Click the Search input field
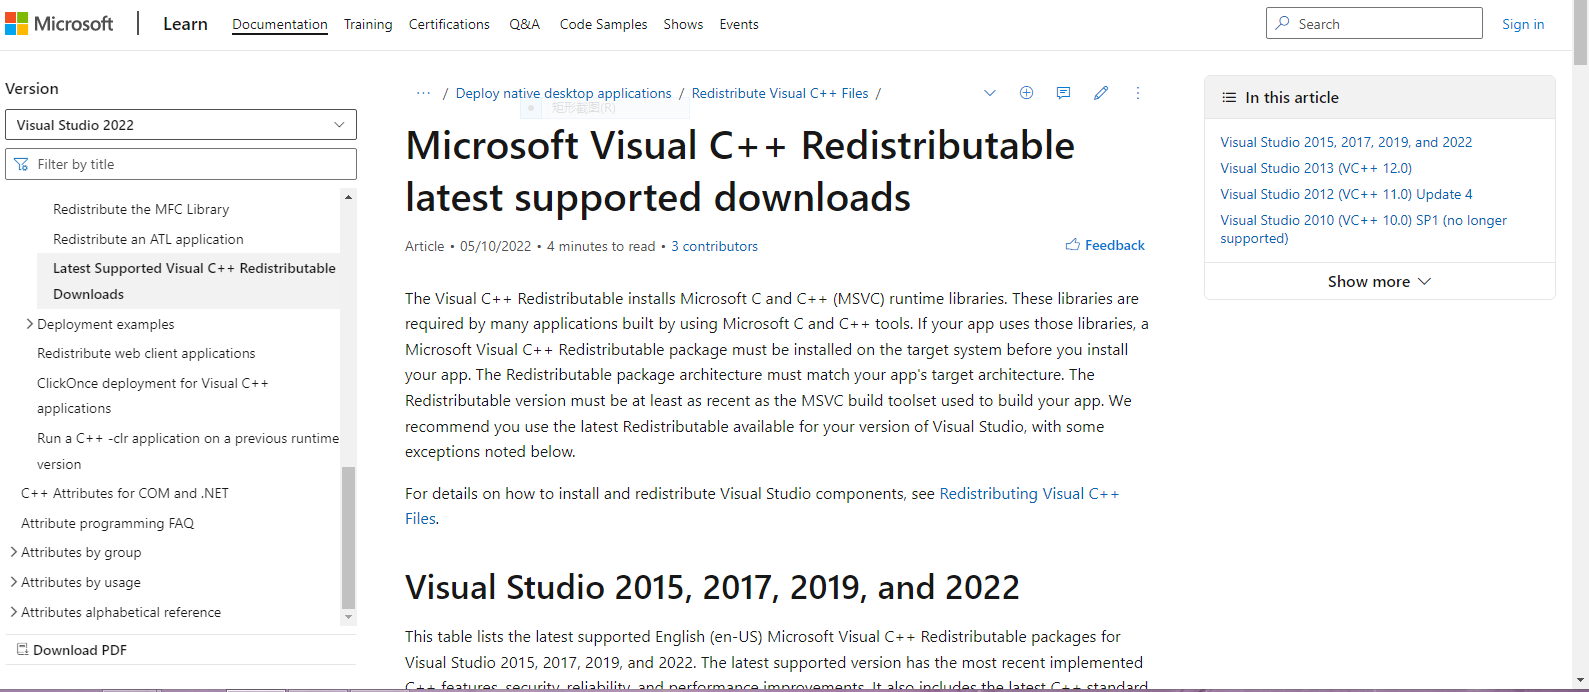The width and height of the screenshot is (1589, 692). click(1374, 23)
